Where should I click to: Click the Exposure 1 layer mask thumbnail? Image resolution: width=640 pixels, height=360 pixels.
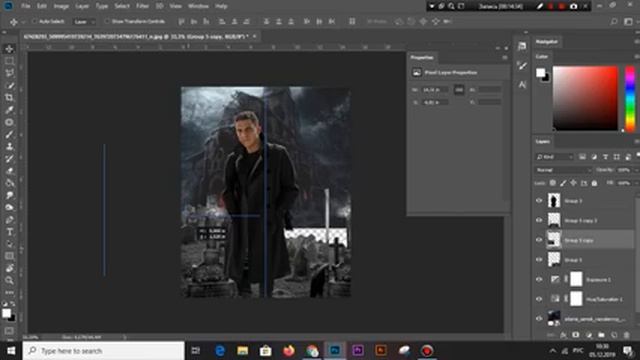coord(576,279)
